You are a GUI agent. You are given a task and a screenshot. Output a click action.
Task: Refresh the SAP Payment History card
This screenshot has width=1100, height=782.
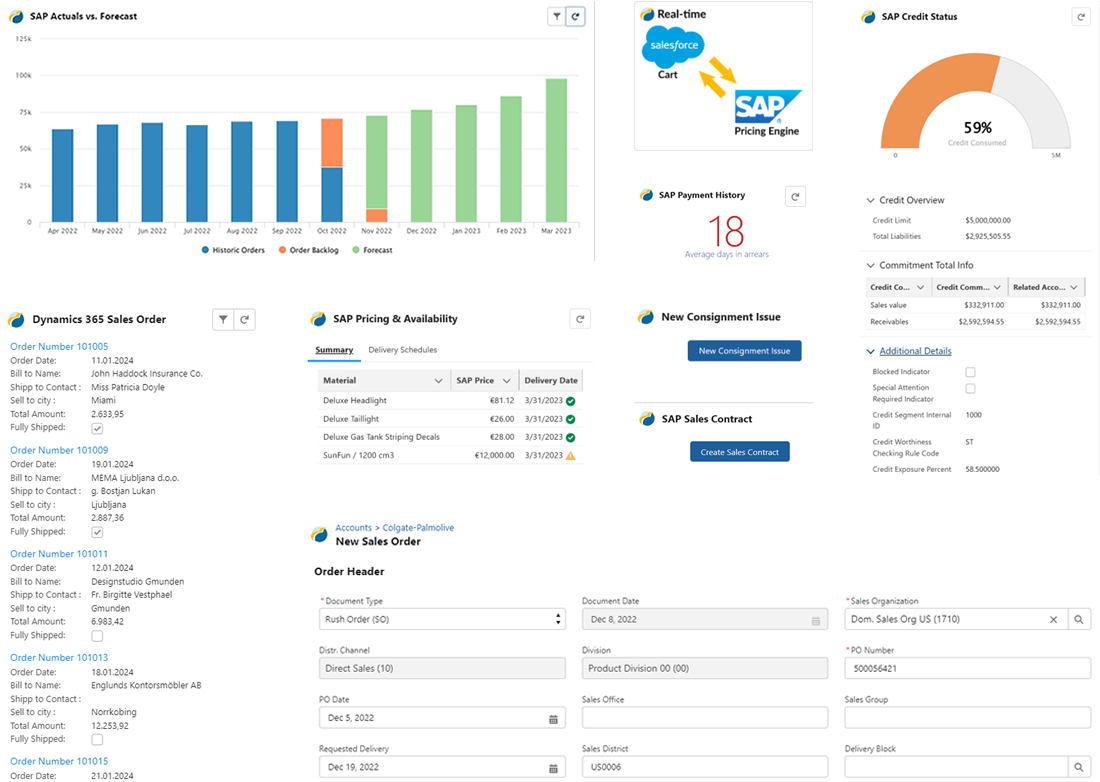pos(795,196)
